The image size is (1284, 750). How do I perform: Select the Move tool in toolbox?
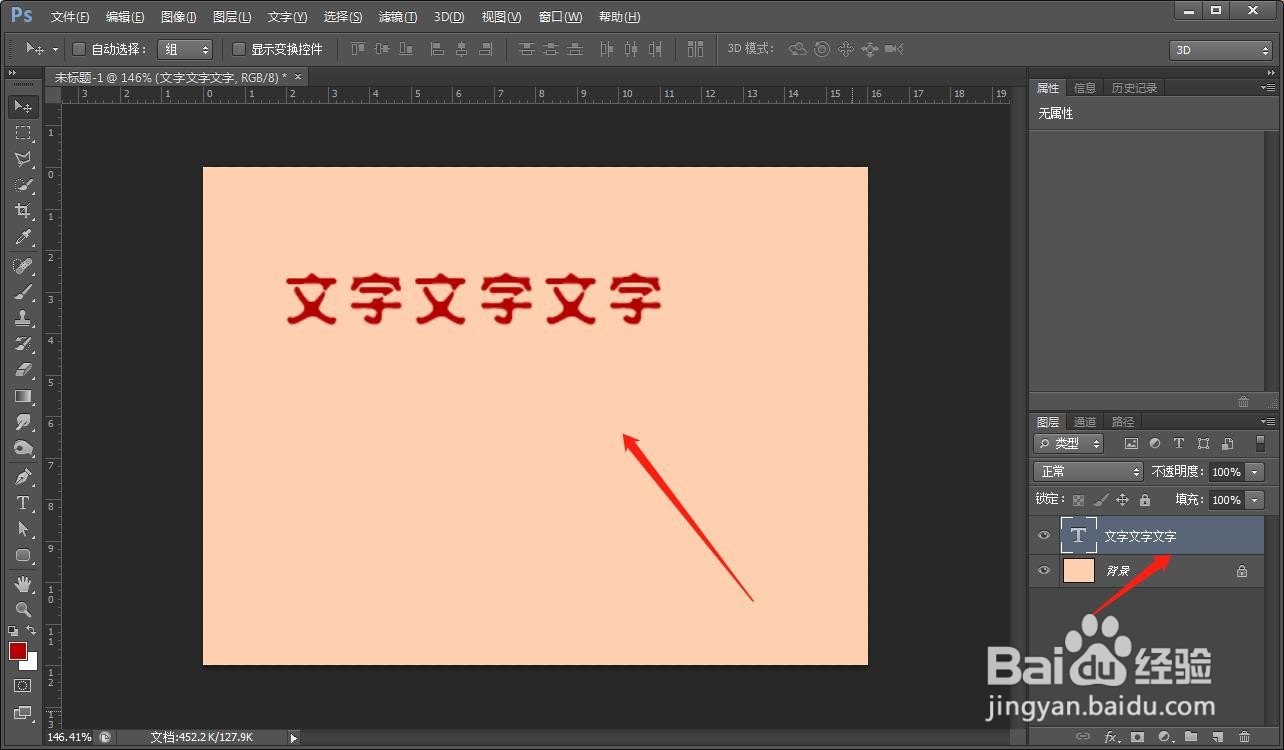click(23, 106)
